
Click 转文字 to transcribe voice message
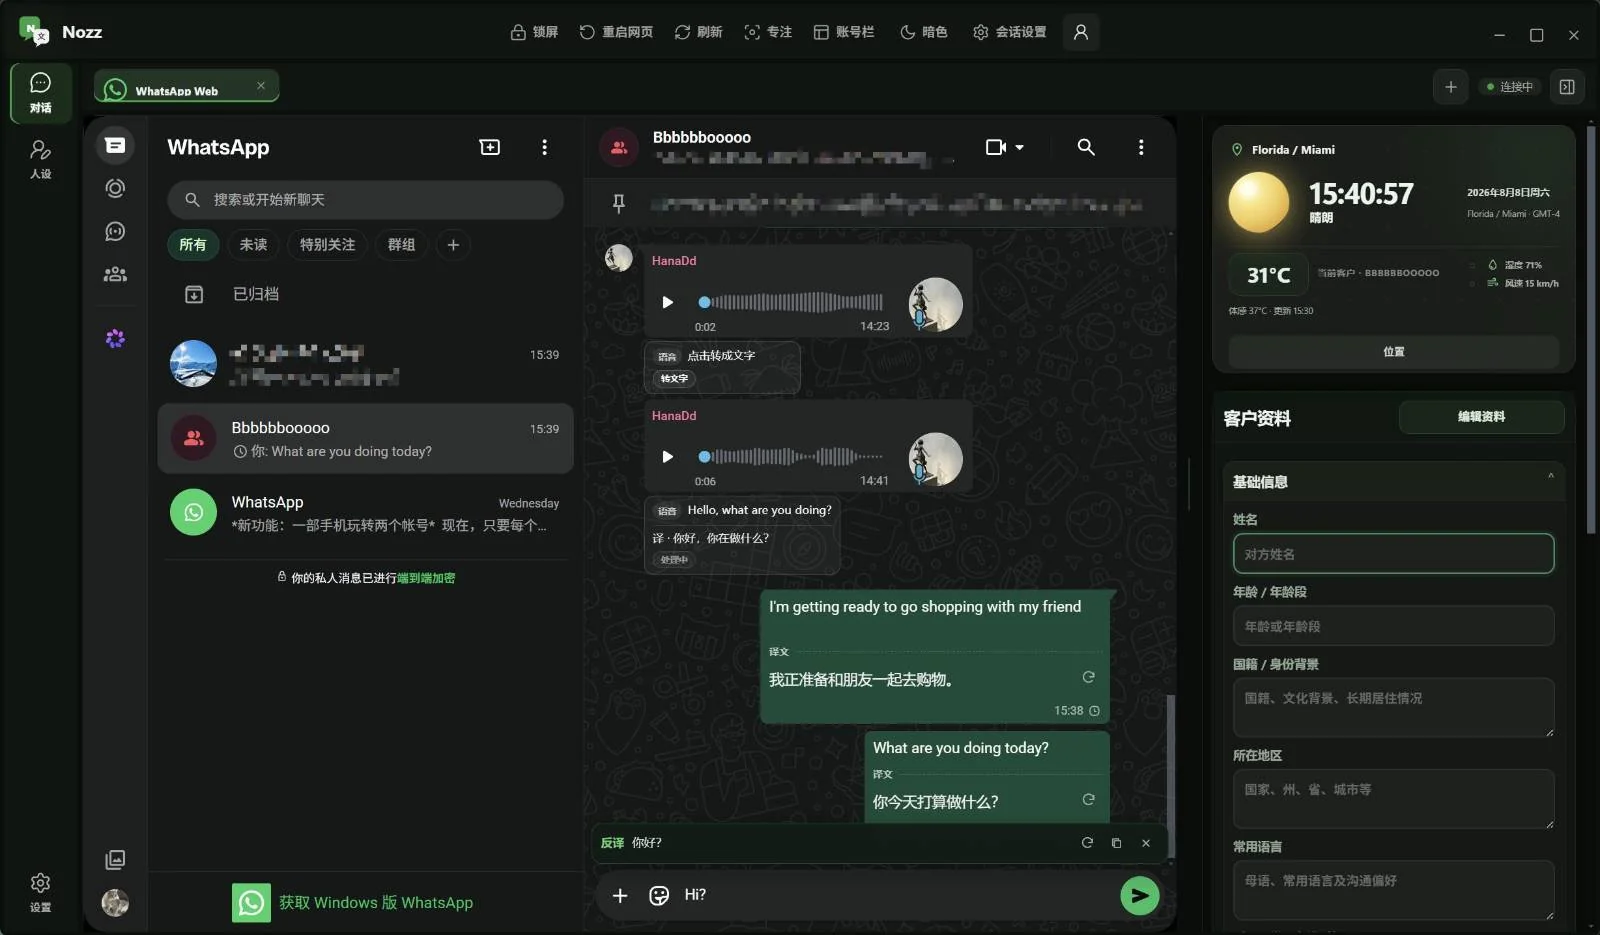[674, 379]
